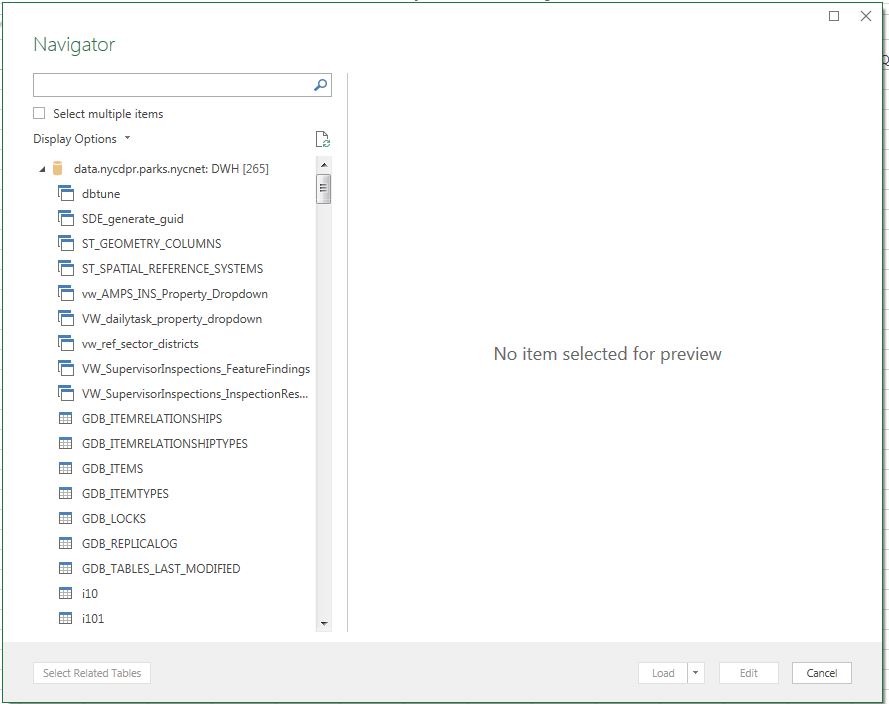Click the Edit button
Image resolution: width=889 pixels, height=704 pixels.
(x=748, y=673)
